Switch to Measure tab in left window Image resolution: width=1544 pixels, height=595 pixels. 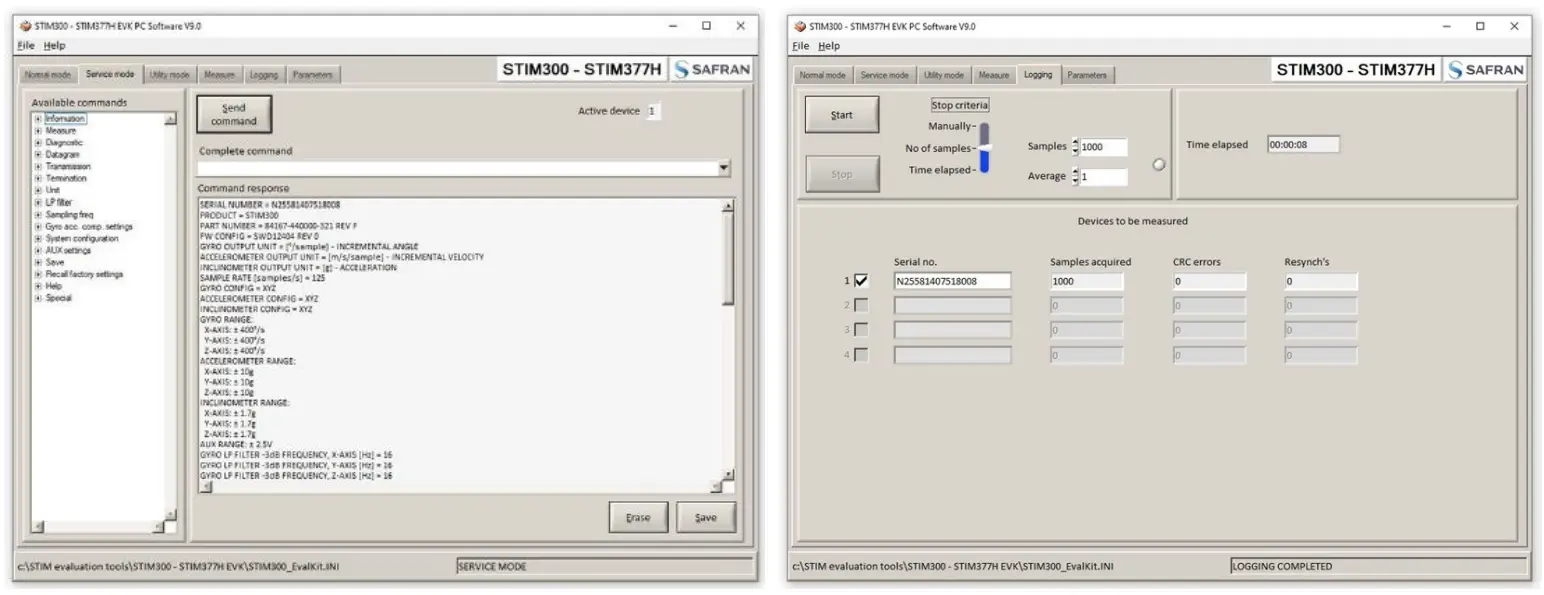coord(219,75)
